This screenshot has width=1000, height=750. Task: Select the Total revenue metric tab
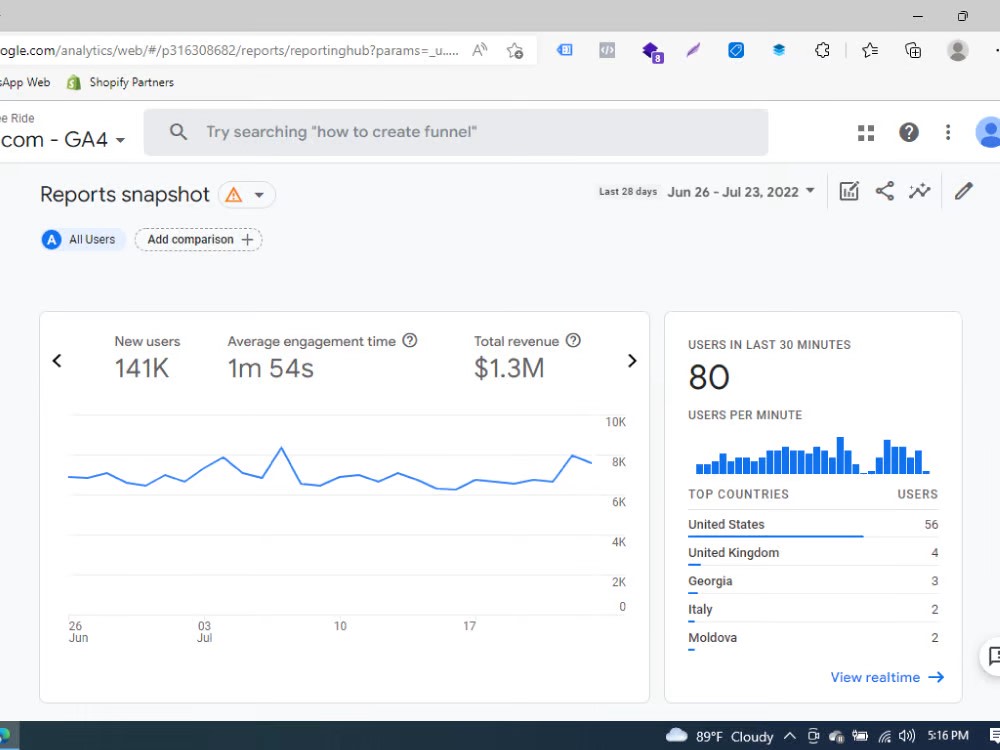[x=527, y=358]
